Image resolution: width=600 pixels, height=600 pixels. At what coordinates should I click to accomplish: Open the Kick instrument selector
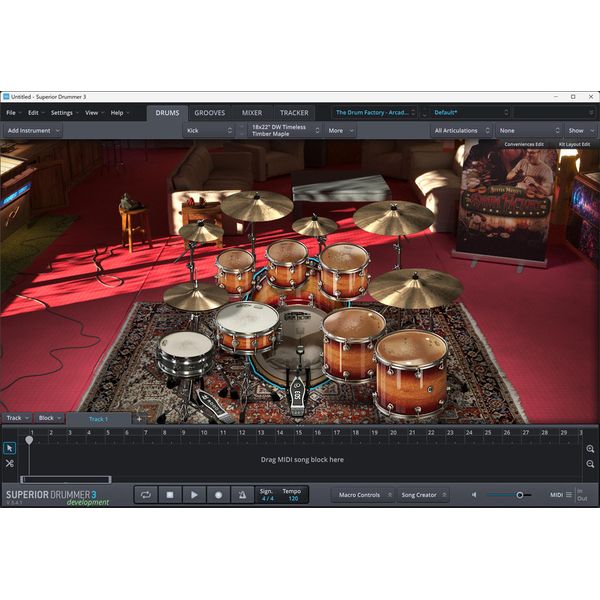[209, 130]
